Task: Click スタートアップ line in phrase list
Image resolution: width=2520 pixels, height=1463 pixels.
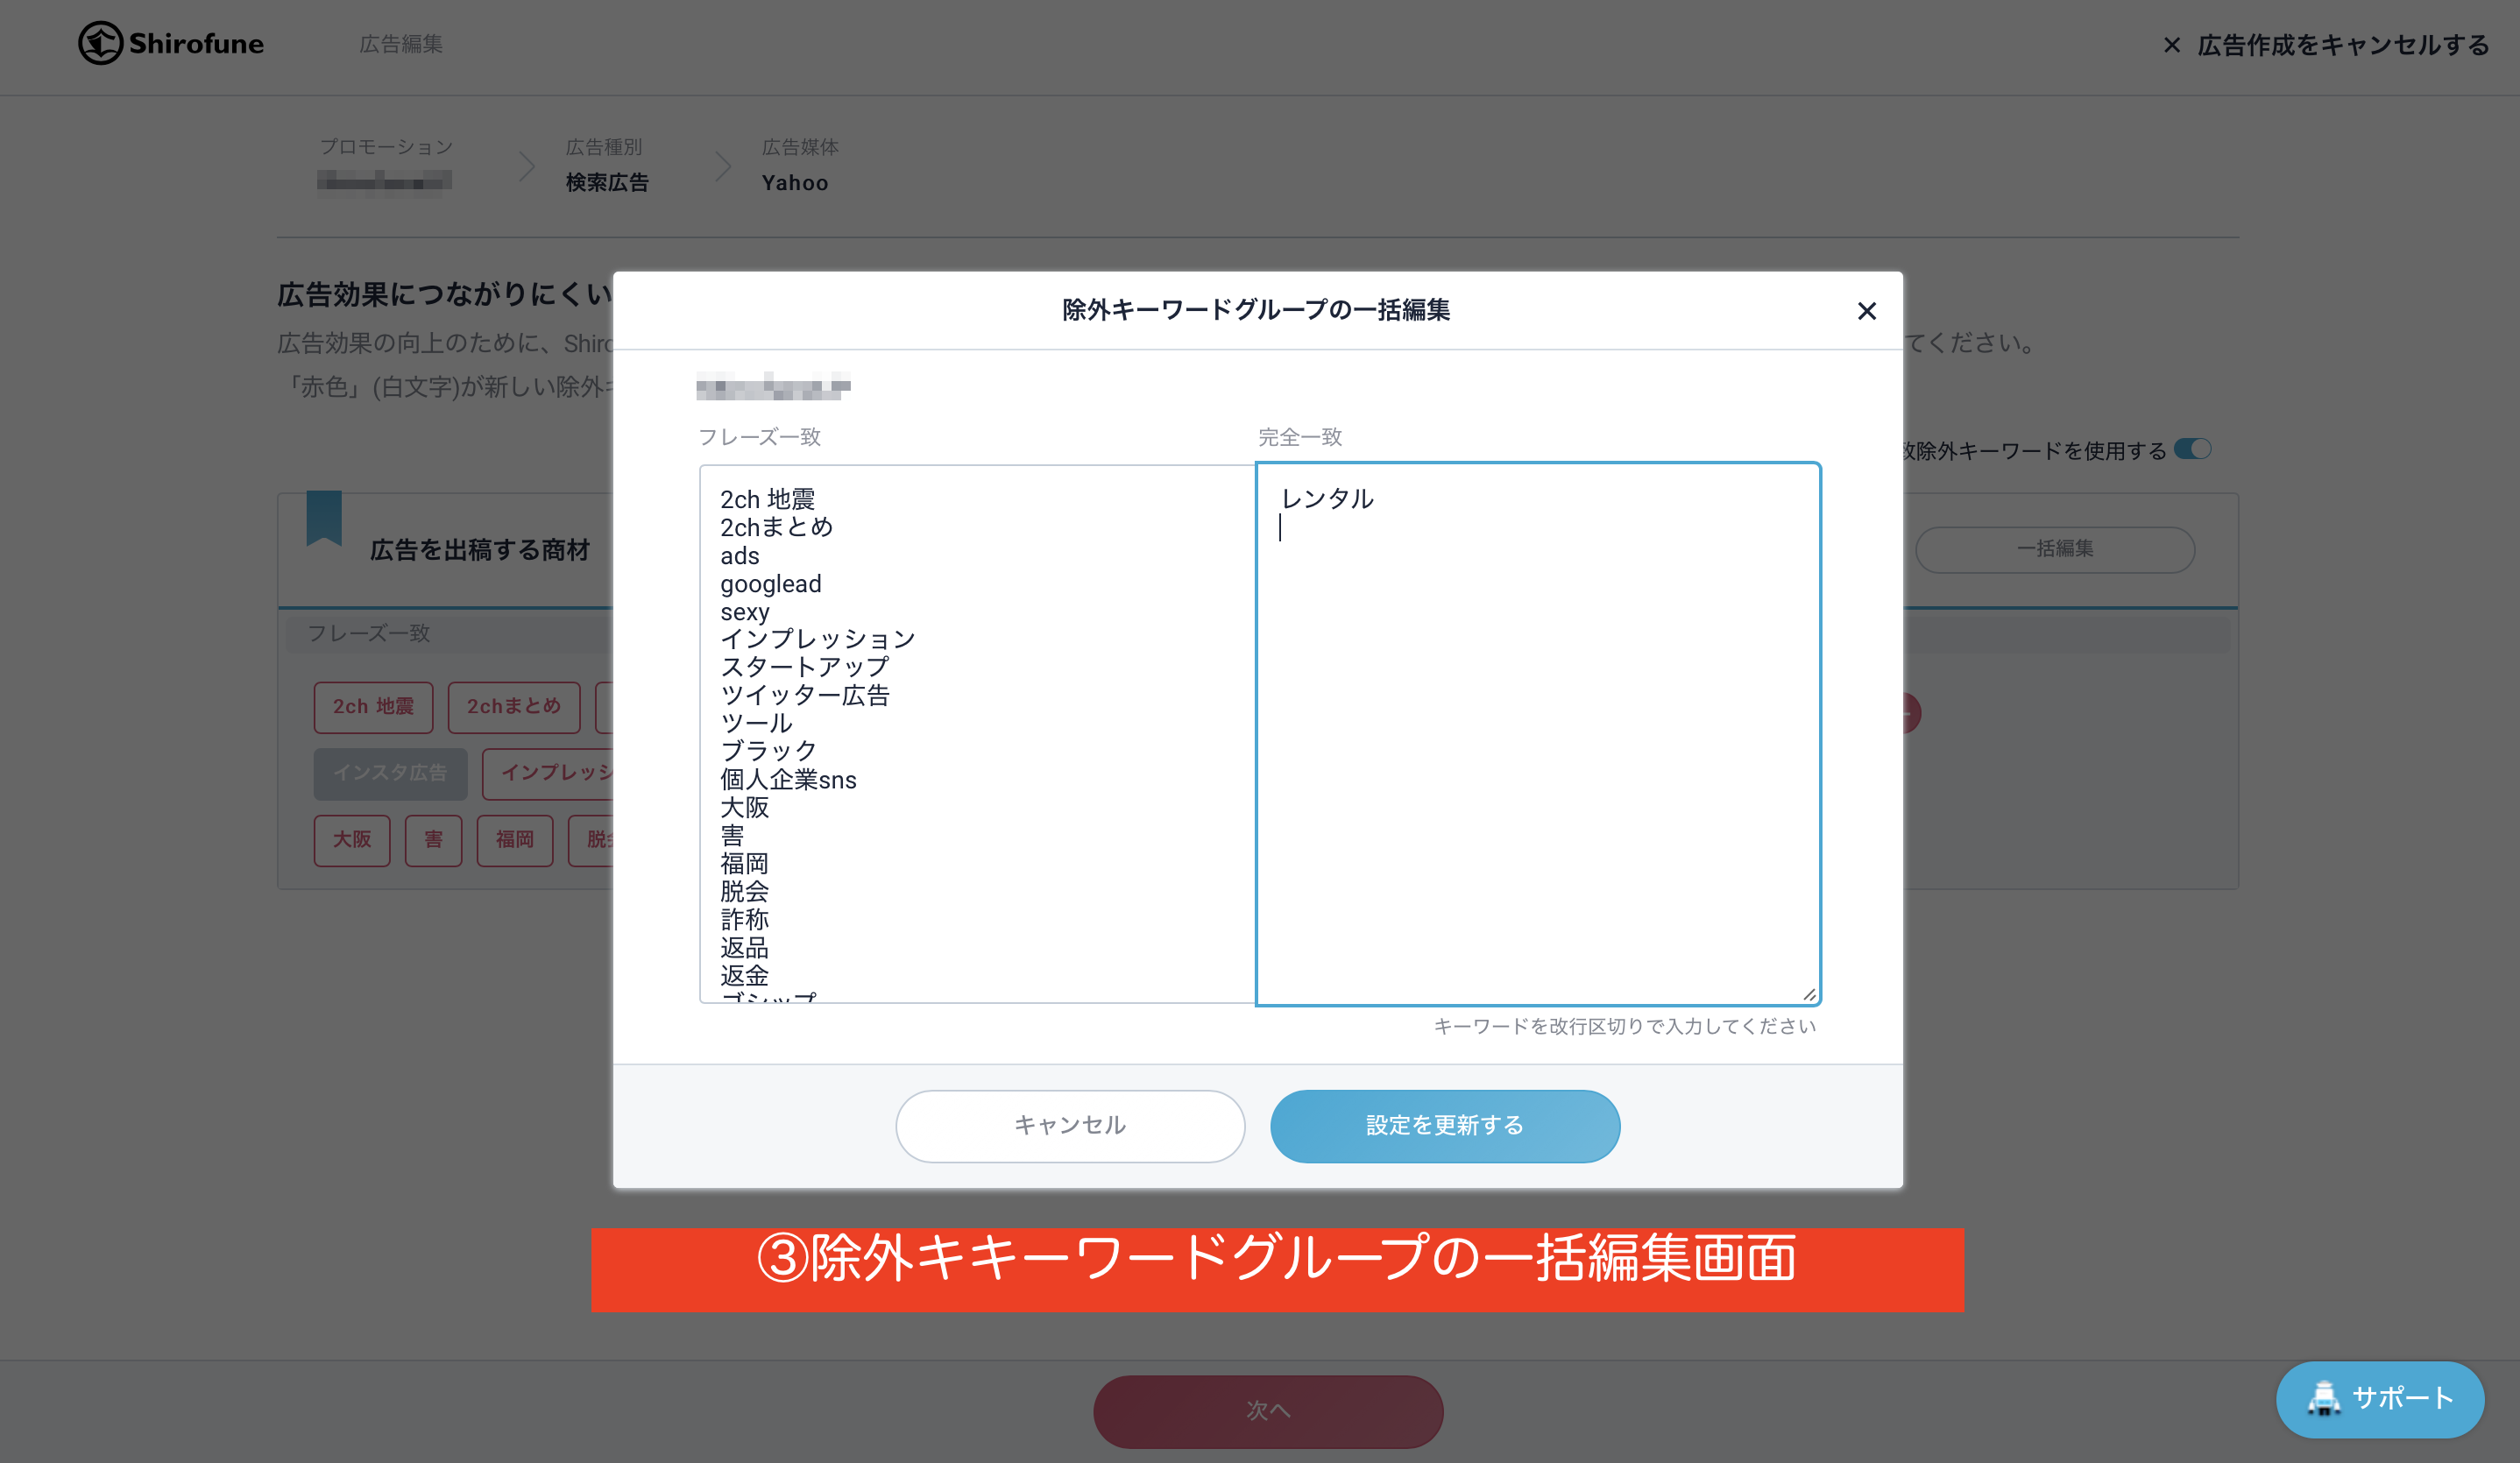Action: (804, 667)
